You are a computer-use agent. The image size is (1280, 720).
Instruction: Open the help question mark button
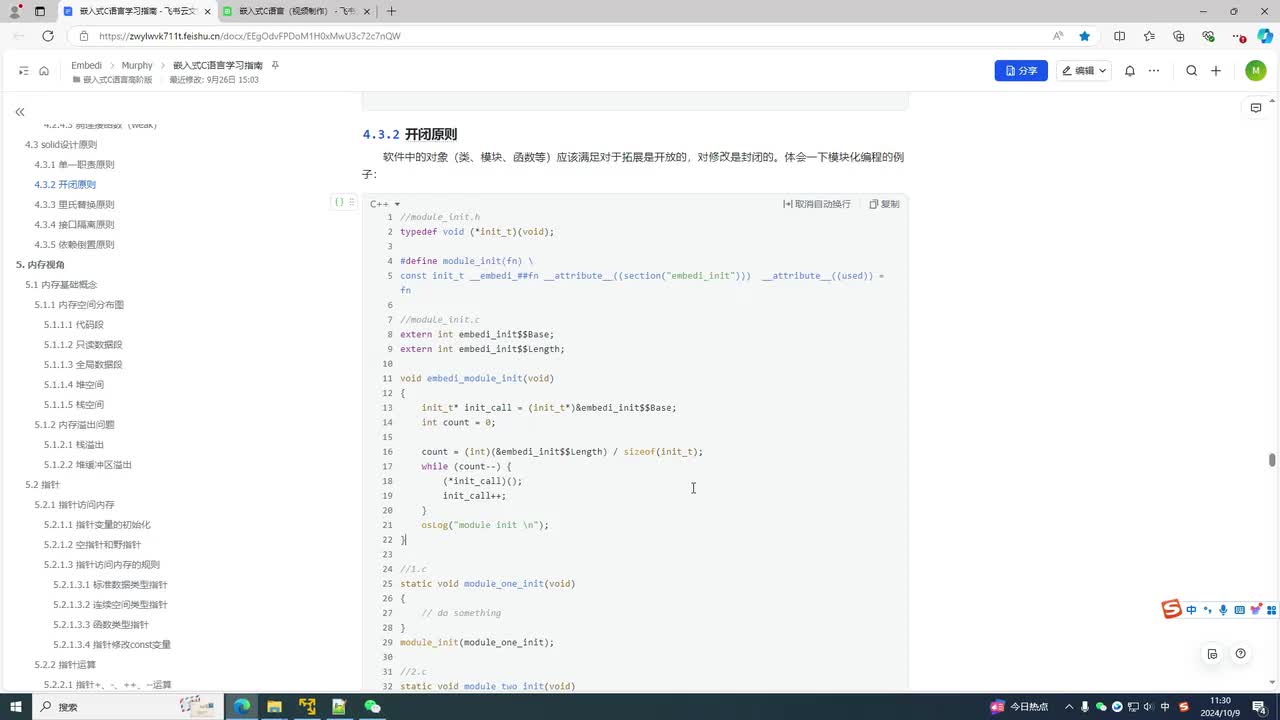1241,654
